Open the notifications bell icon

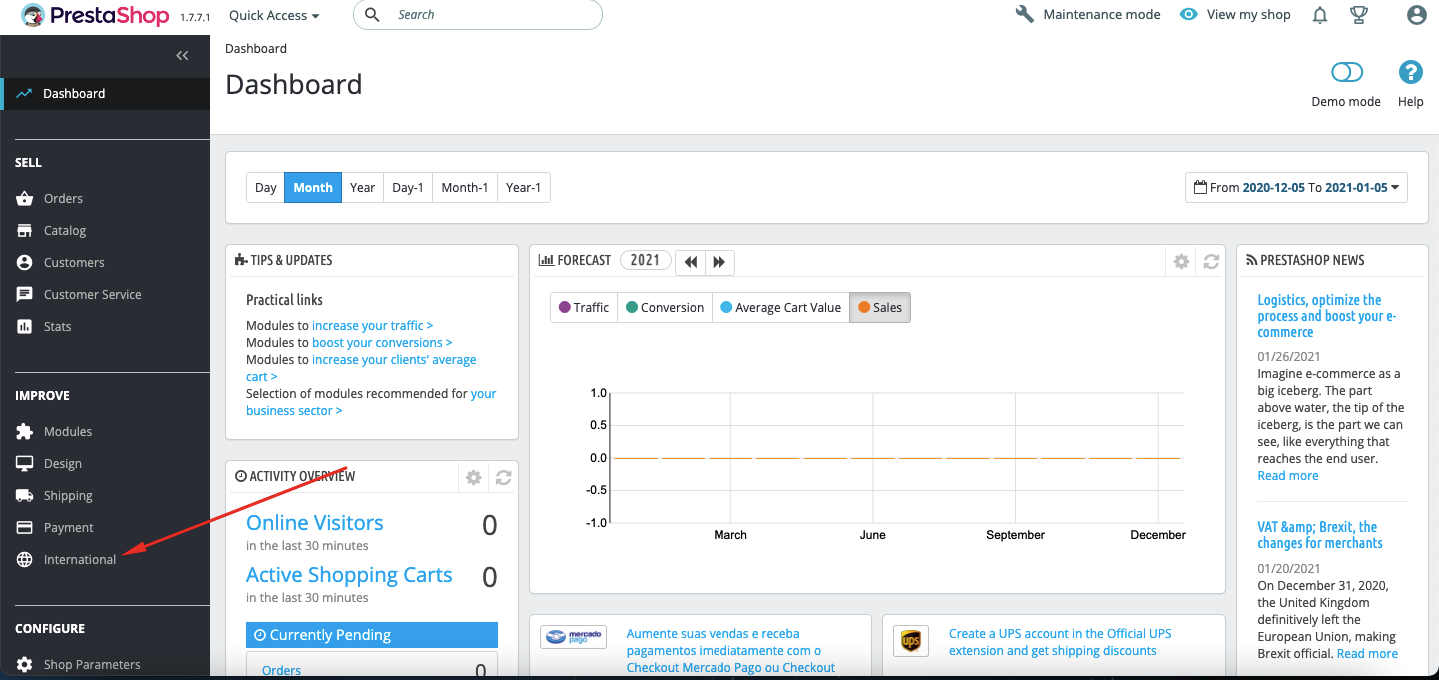pos(1320,15)
